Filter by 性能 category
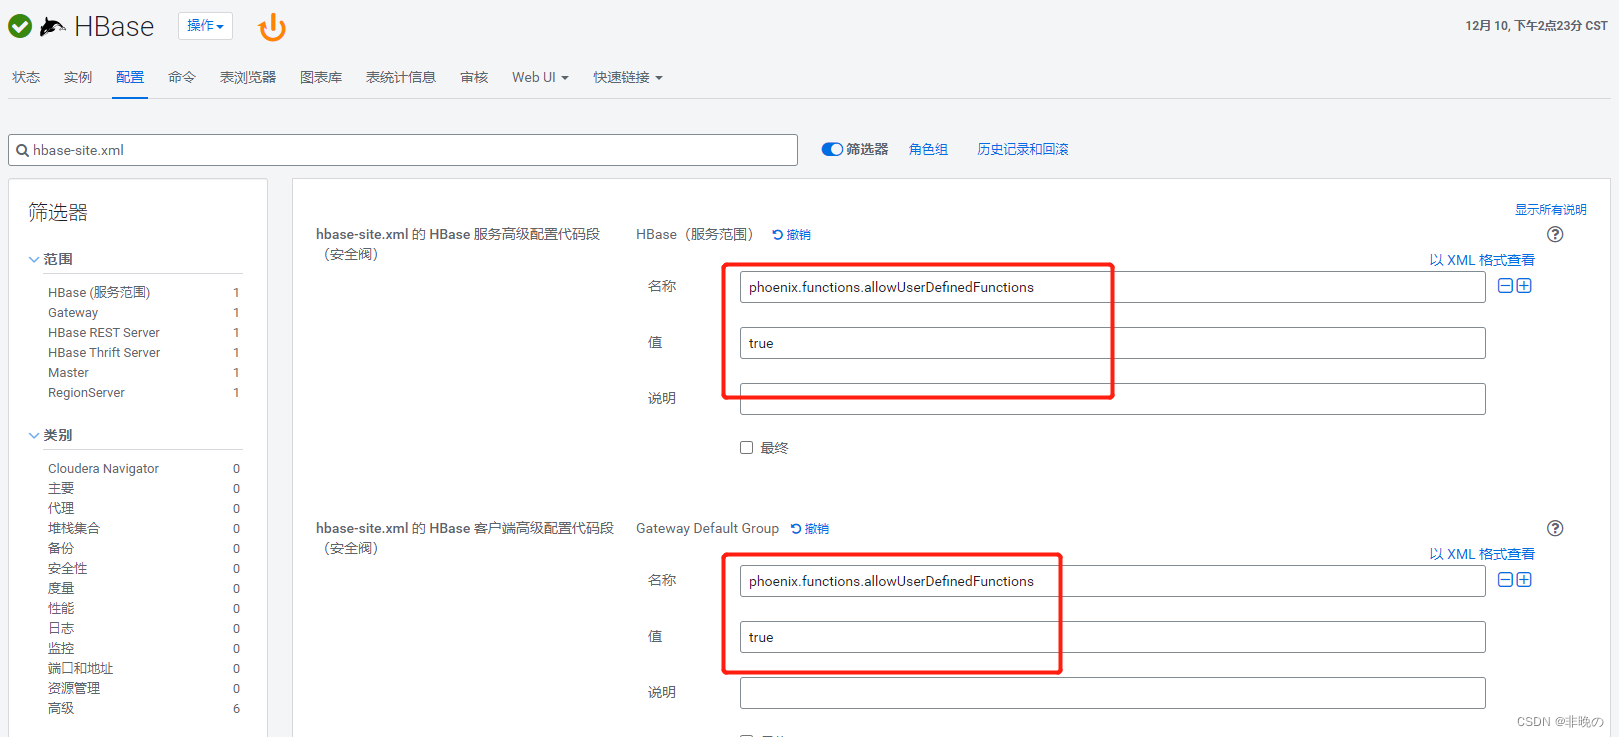 pyautogui.click(x=61, y=609)
